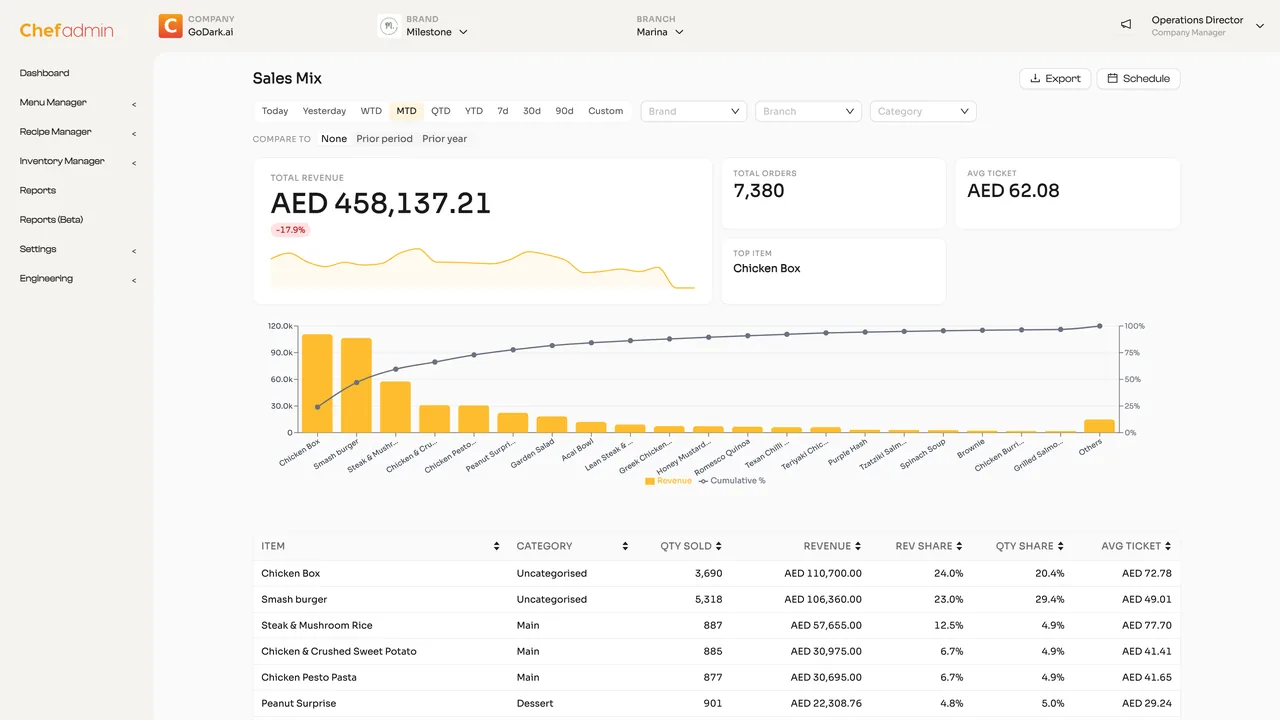Click the Dessert category cell

(535, 703)
